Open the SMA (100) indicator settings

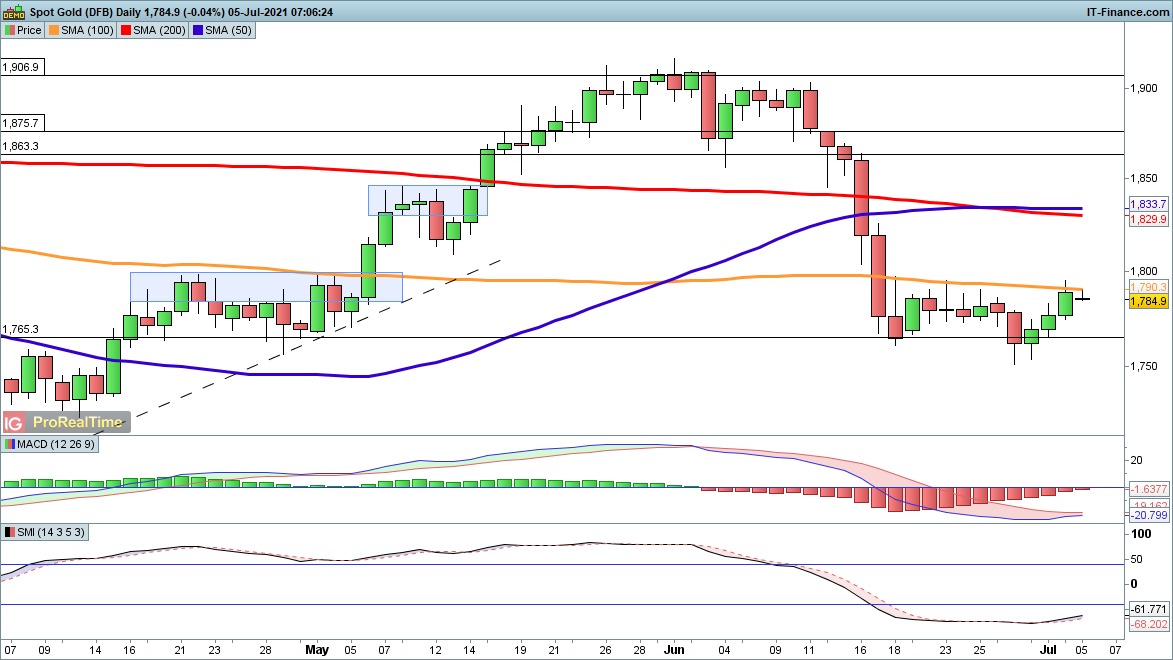[x=85, y=30]
